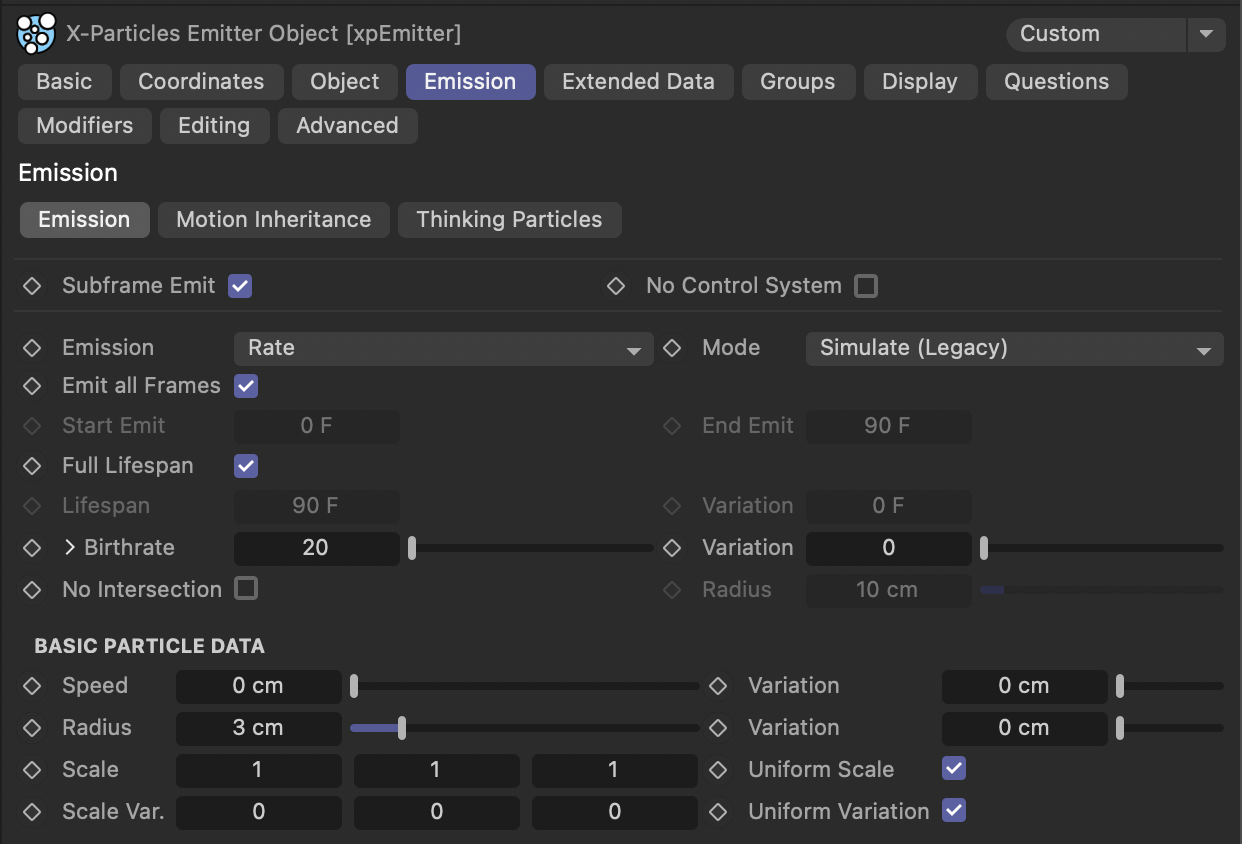
Task: Uncheck Uniform Variation
Action: [x=954, y=811]
